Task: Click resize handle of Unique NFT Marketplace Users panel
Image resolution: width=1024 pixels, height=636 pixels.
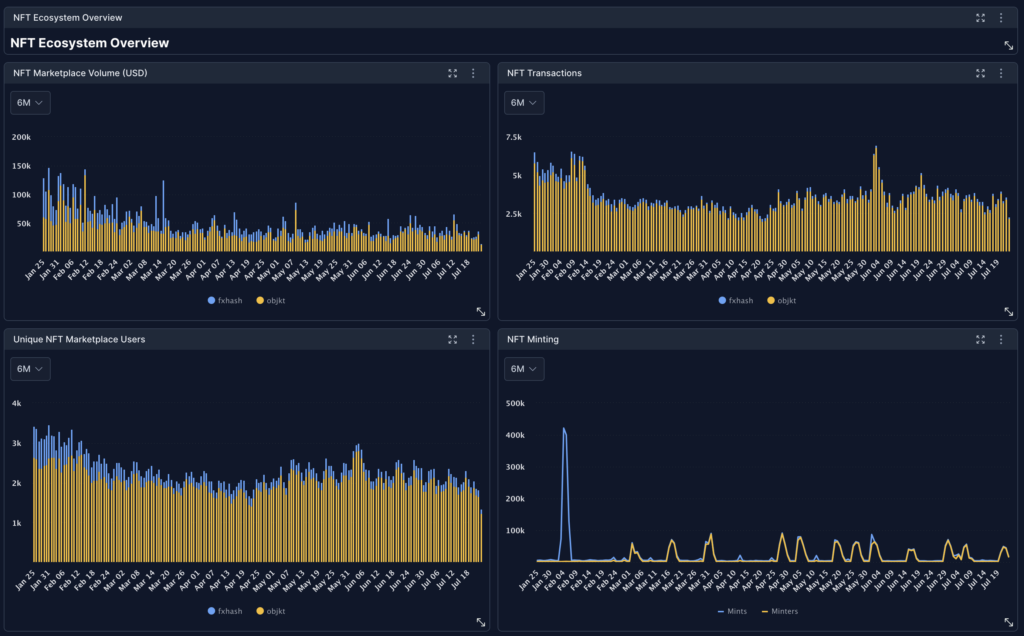Action: coord(481,622)
